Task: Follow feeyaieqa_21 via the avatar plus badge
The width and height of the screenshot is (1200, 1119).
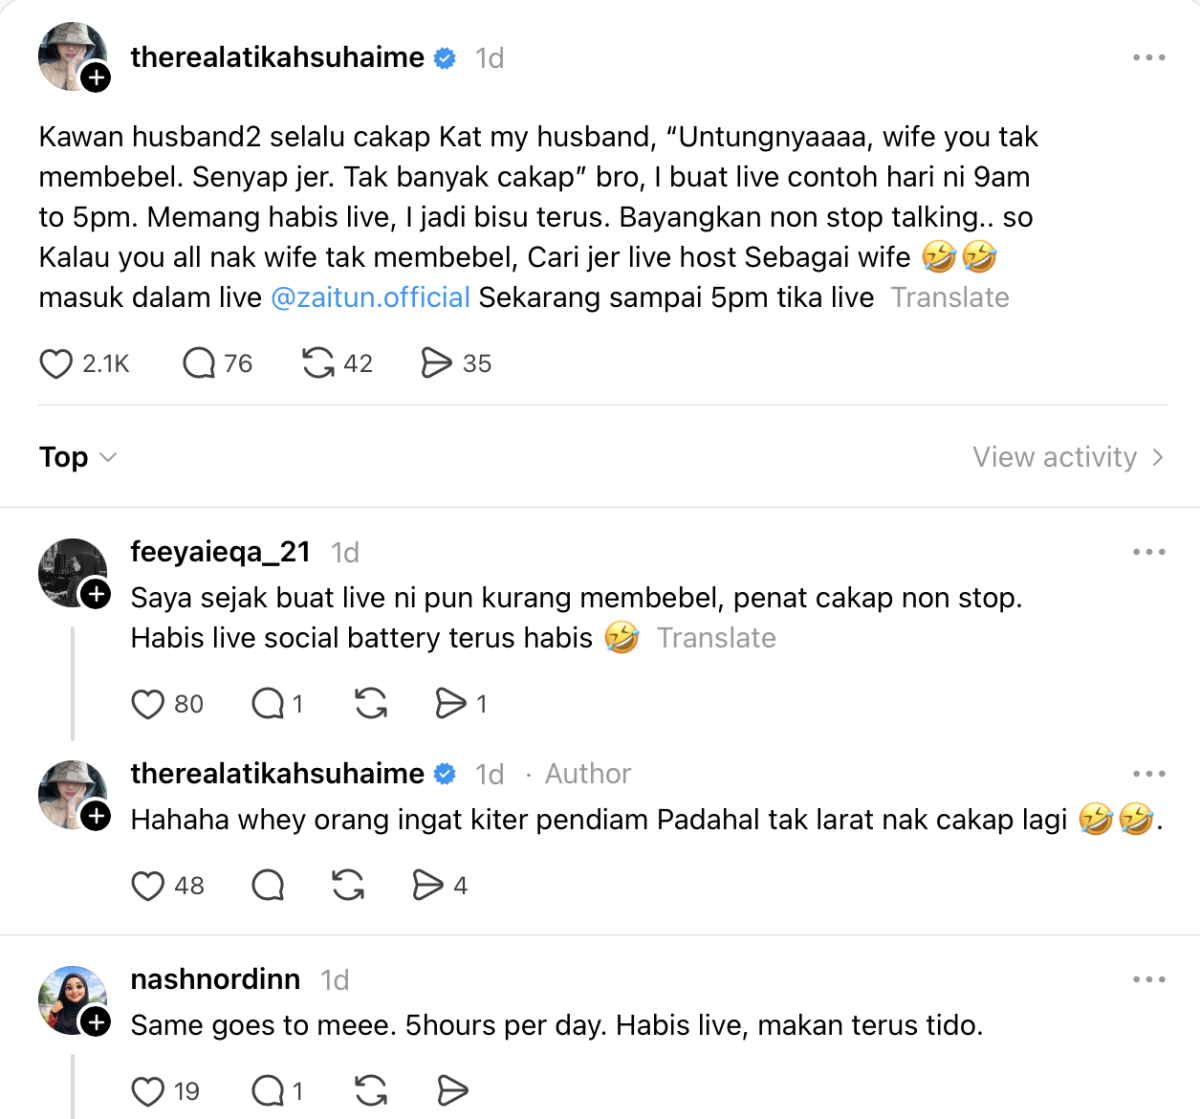Action: point(96,594)
